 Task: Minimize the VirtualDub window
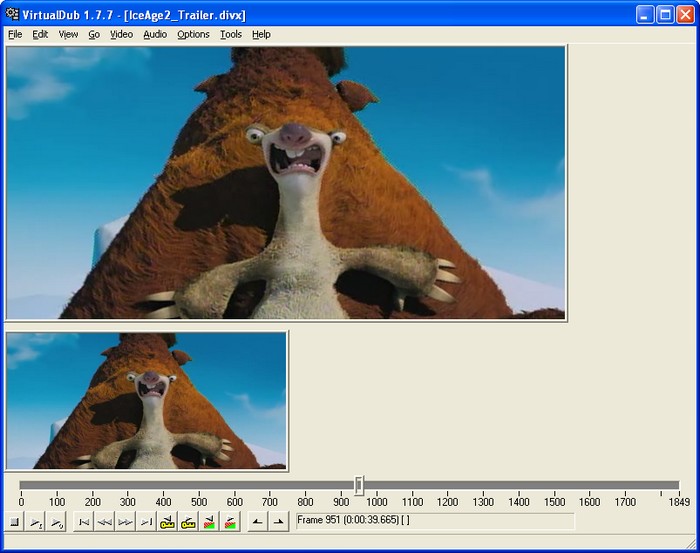[x=644, y=15]
